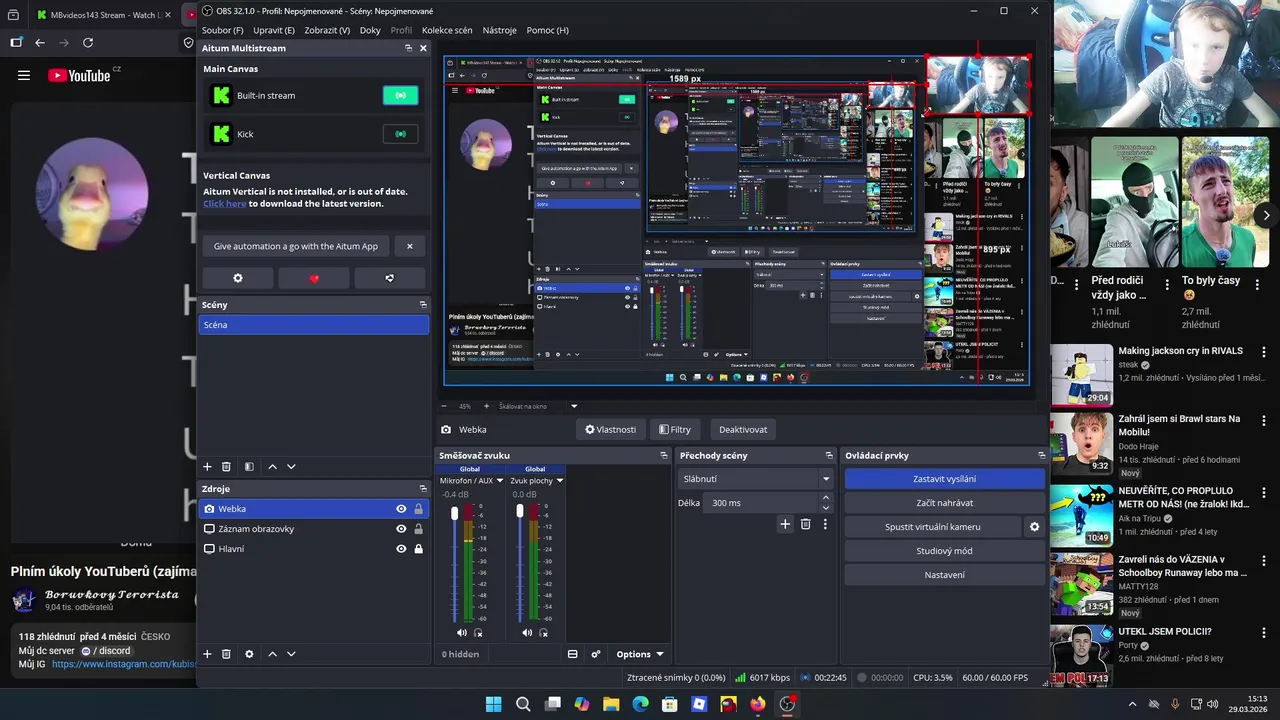Hide the Hlavní source
The image size is (1280, 720).
tap(401, 549)
